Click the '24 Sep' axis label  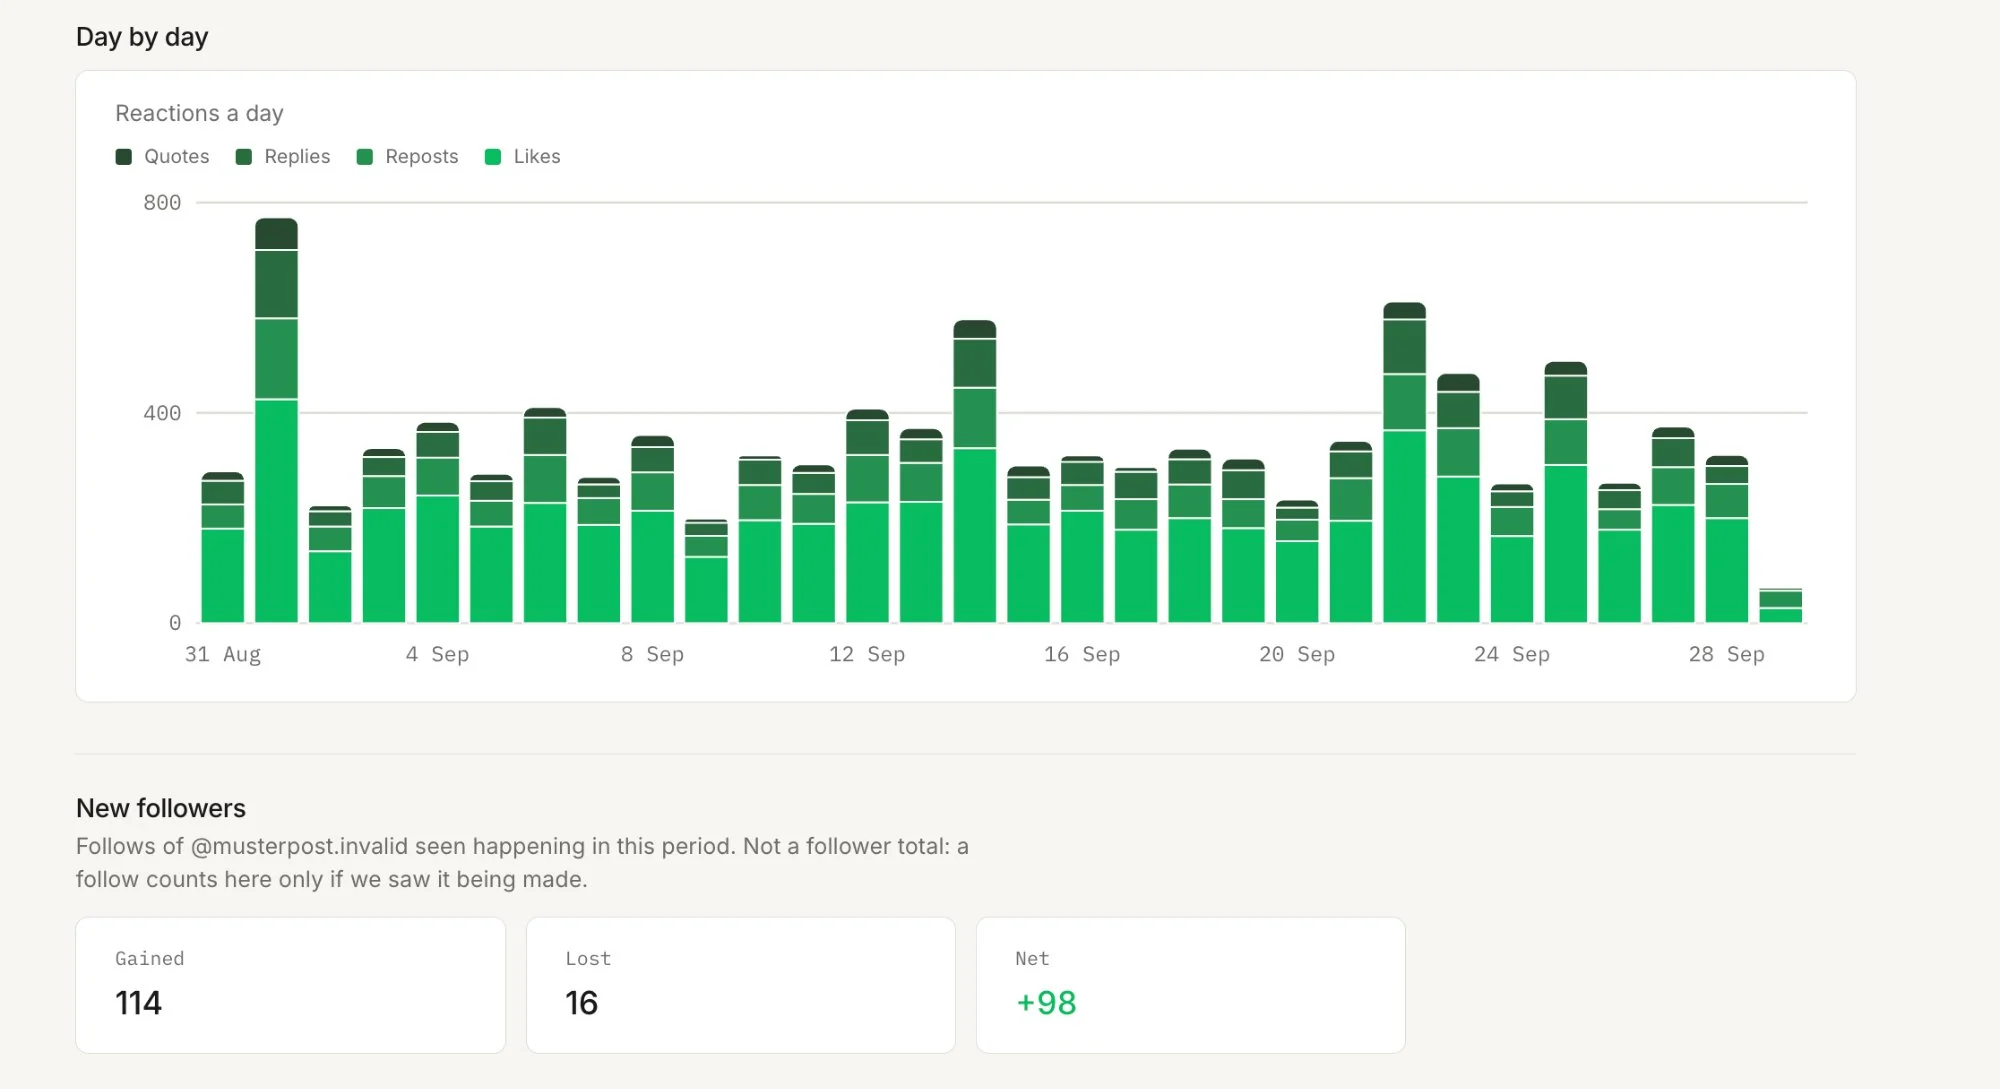[1512, 654]
